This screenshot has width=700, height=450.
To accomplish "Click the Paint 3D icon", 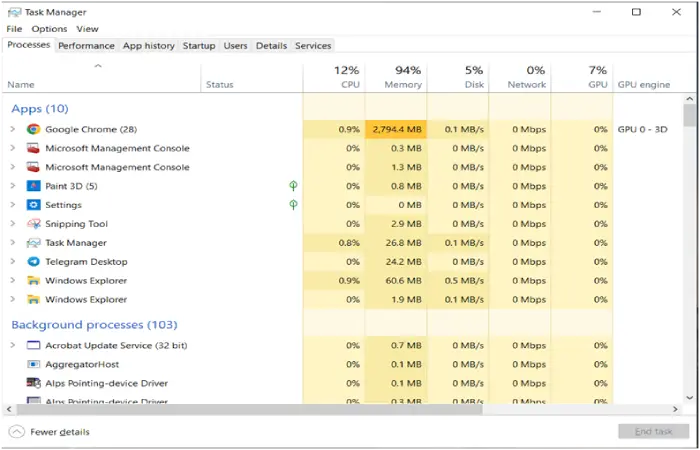I will 33,186.
